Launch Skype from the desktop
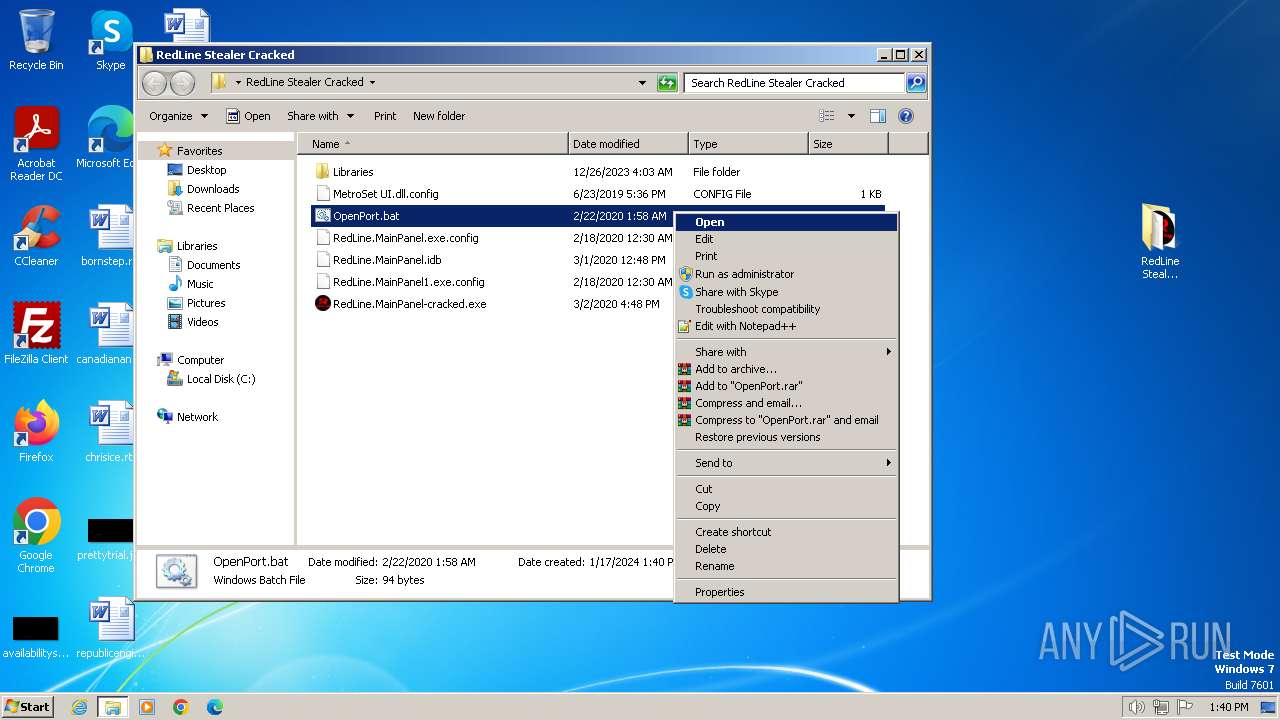 (x=110, y=40)
